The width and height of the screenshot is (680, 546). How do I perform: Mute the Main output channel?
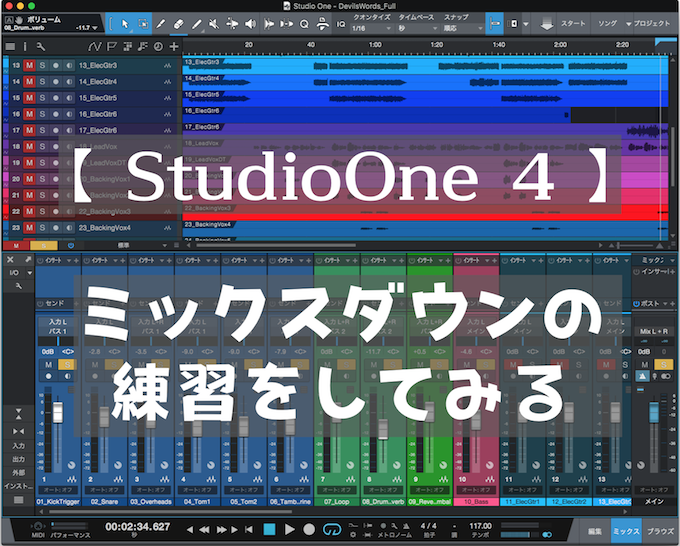(x=644, y=365)
